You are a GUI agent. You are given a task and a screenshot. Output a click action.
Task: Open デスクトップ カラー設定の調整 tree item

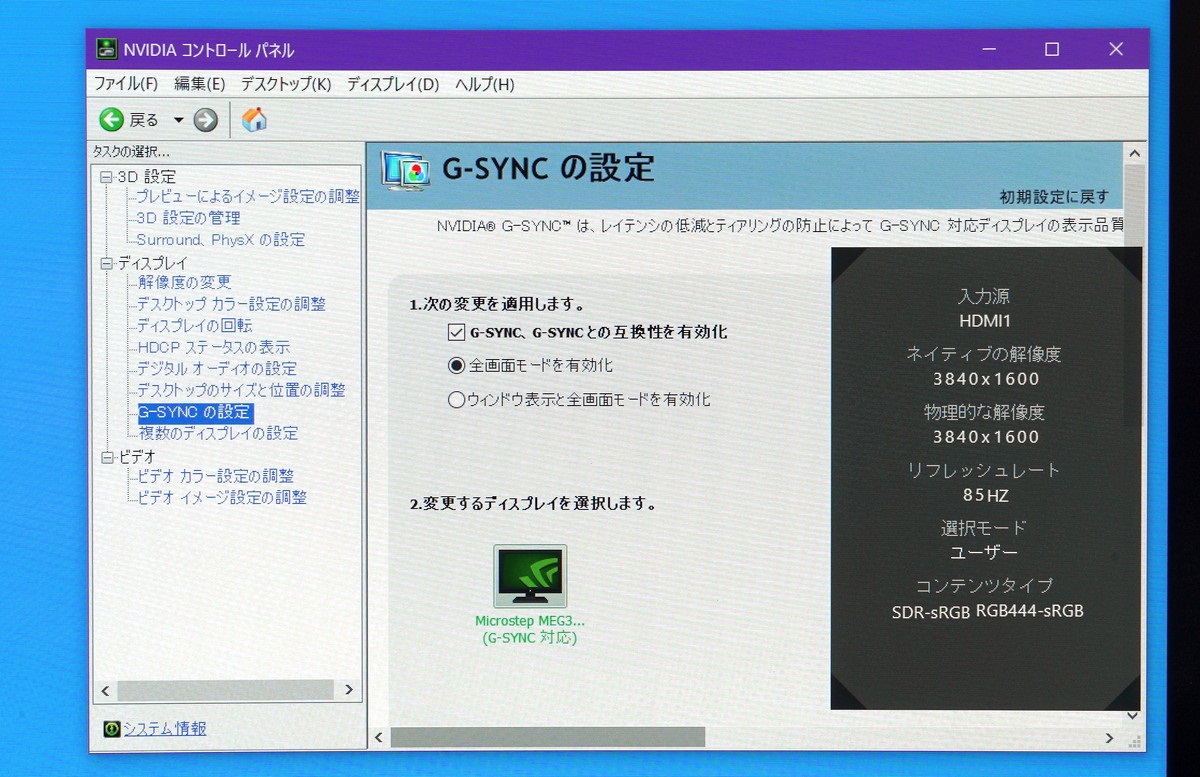pyautogui.click(x=231, y=304)
